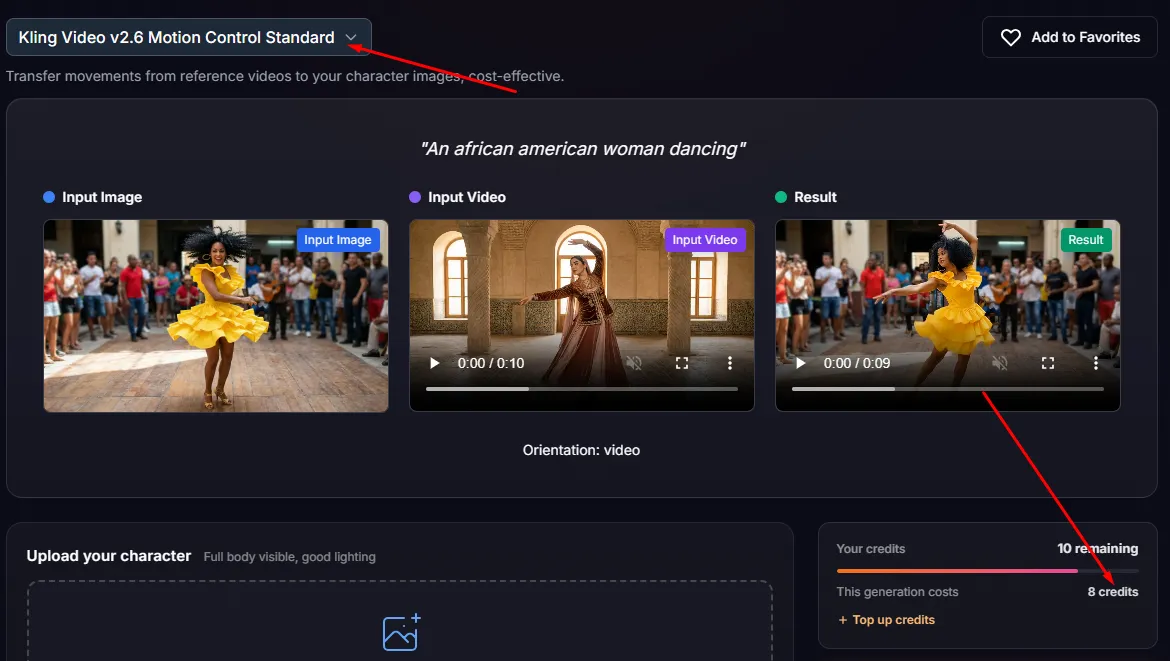Click the "Transfer movements from reference videos" description

coord(285,76)
